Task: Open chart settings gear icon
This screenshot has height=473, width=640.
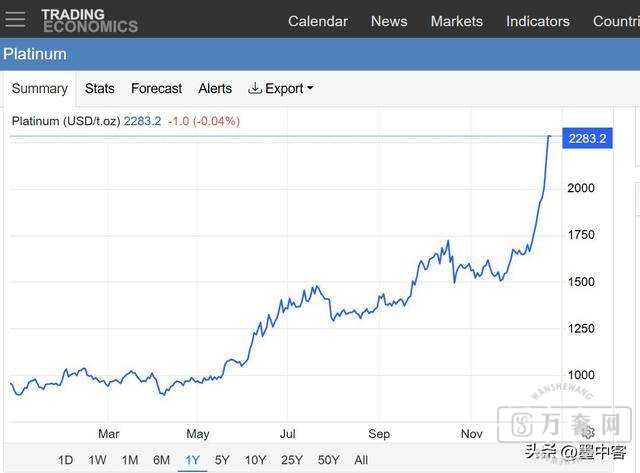Action: click(x=589, y=433)
